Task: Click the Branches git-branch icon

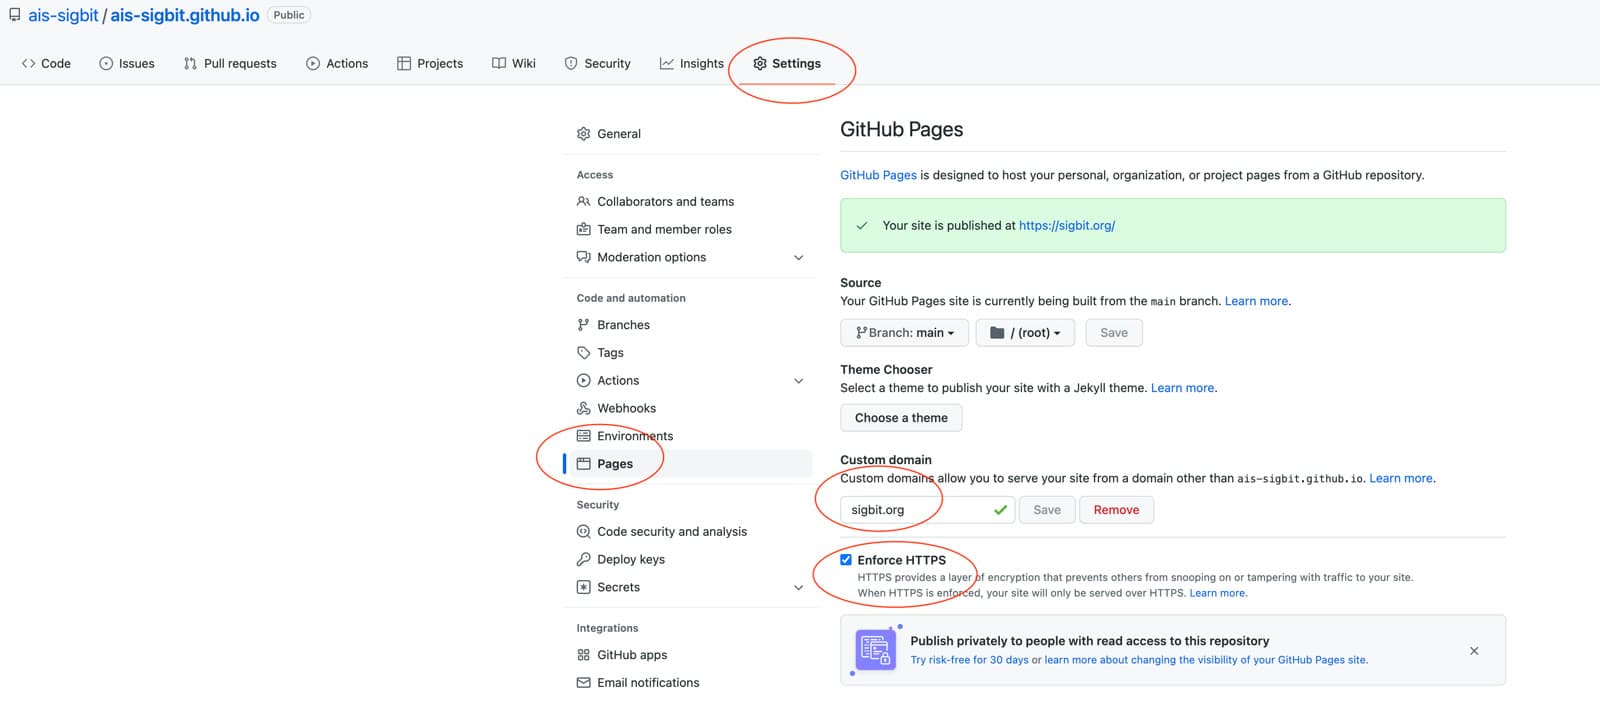Action: coord(583,325)
